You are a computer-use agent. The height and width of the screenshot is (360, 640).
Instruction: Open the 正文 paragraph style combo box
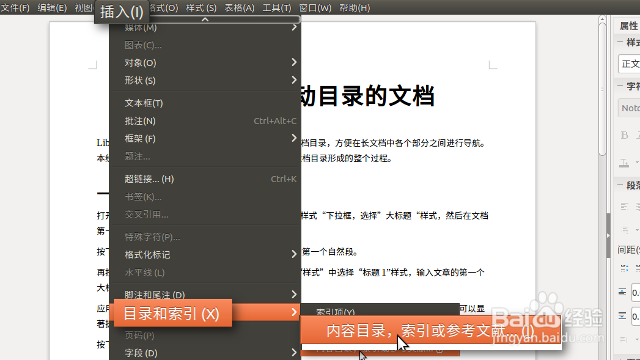(x=629, y=64)
